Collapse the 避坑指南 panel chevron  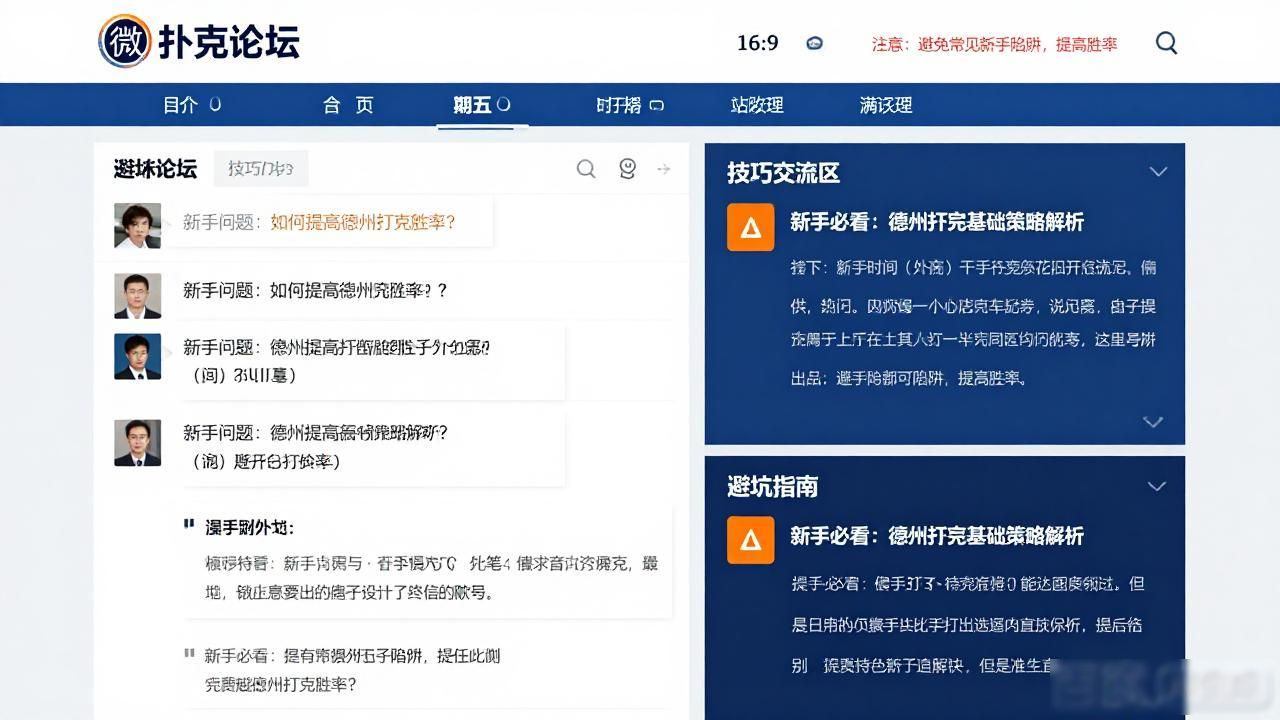(1157, 486)
